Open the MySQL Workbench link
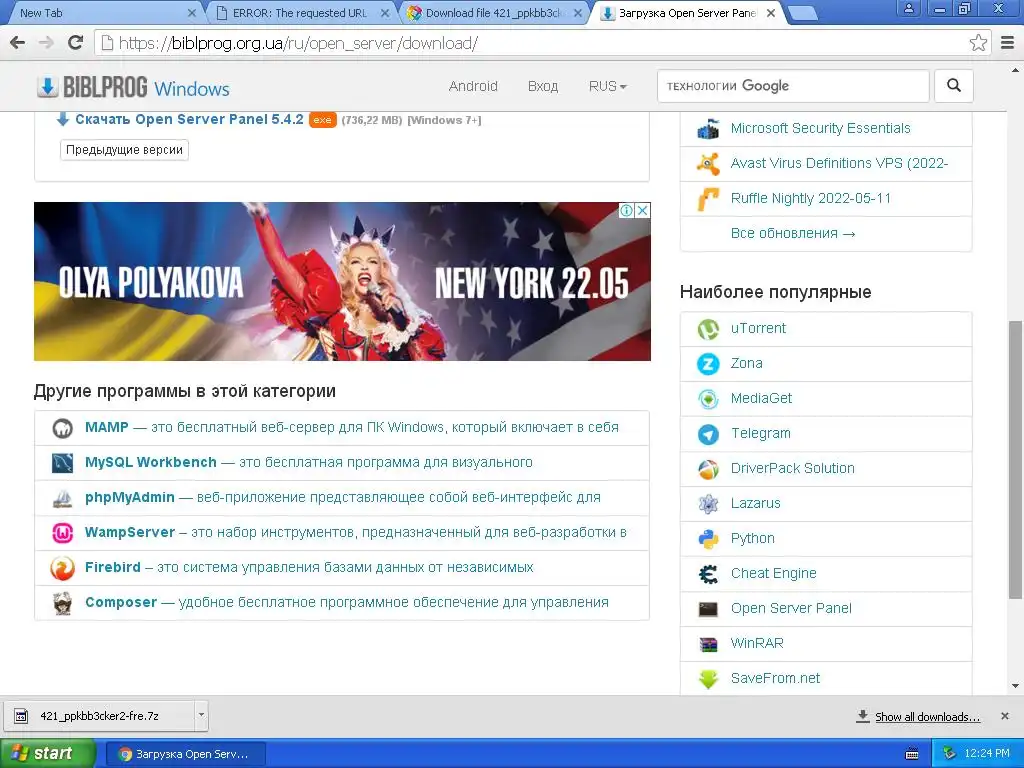The image size is (1024, 768). [151, 462]
